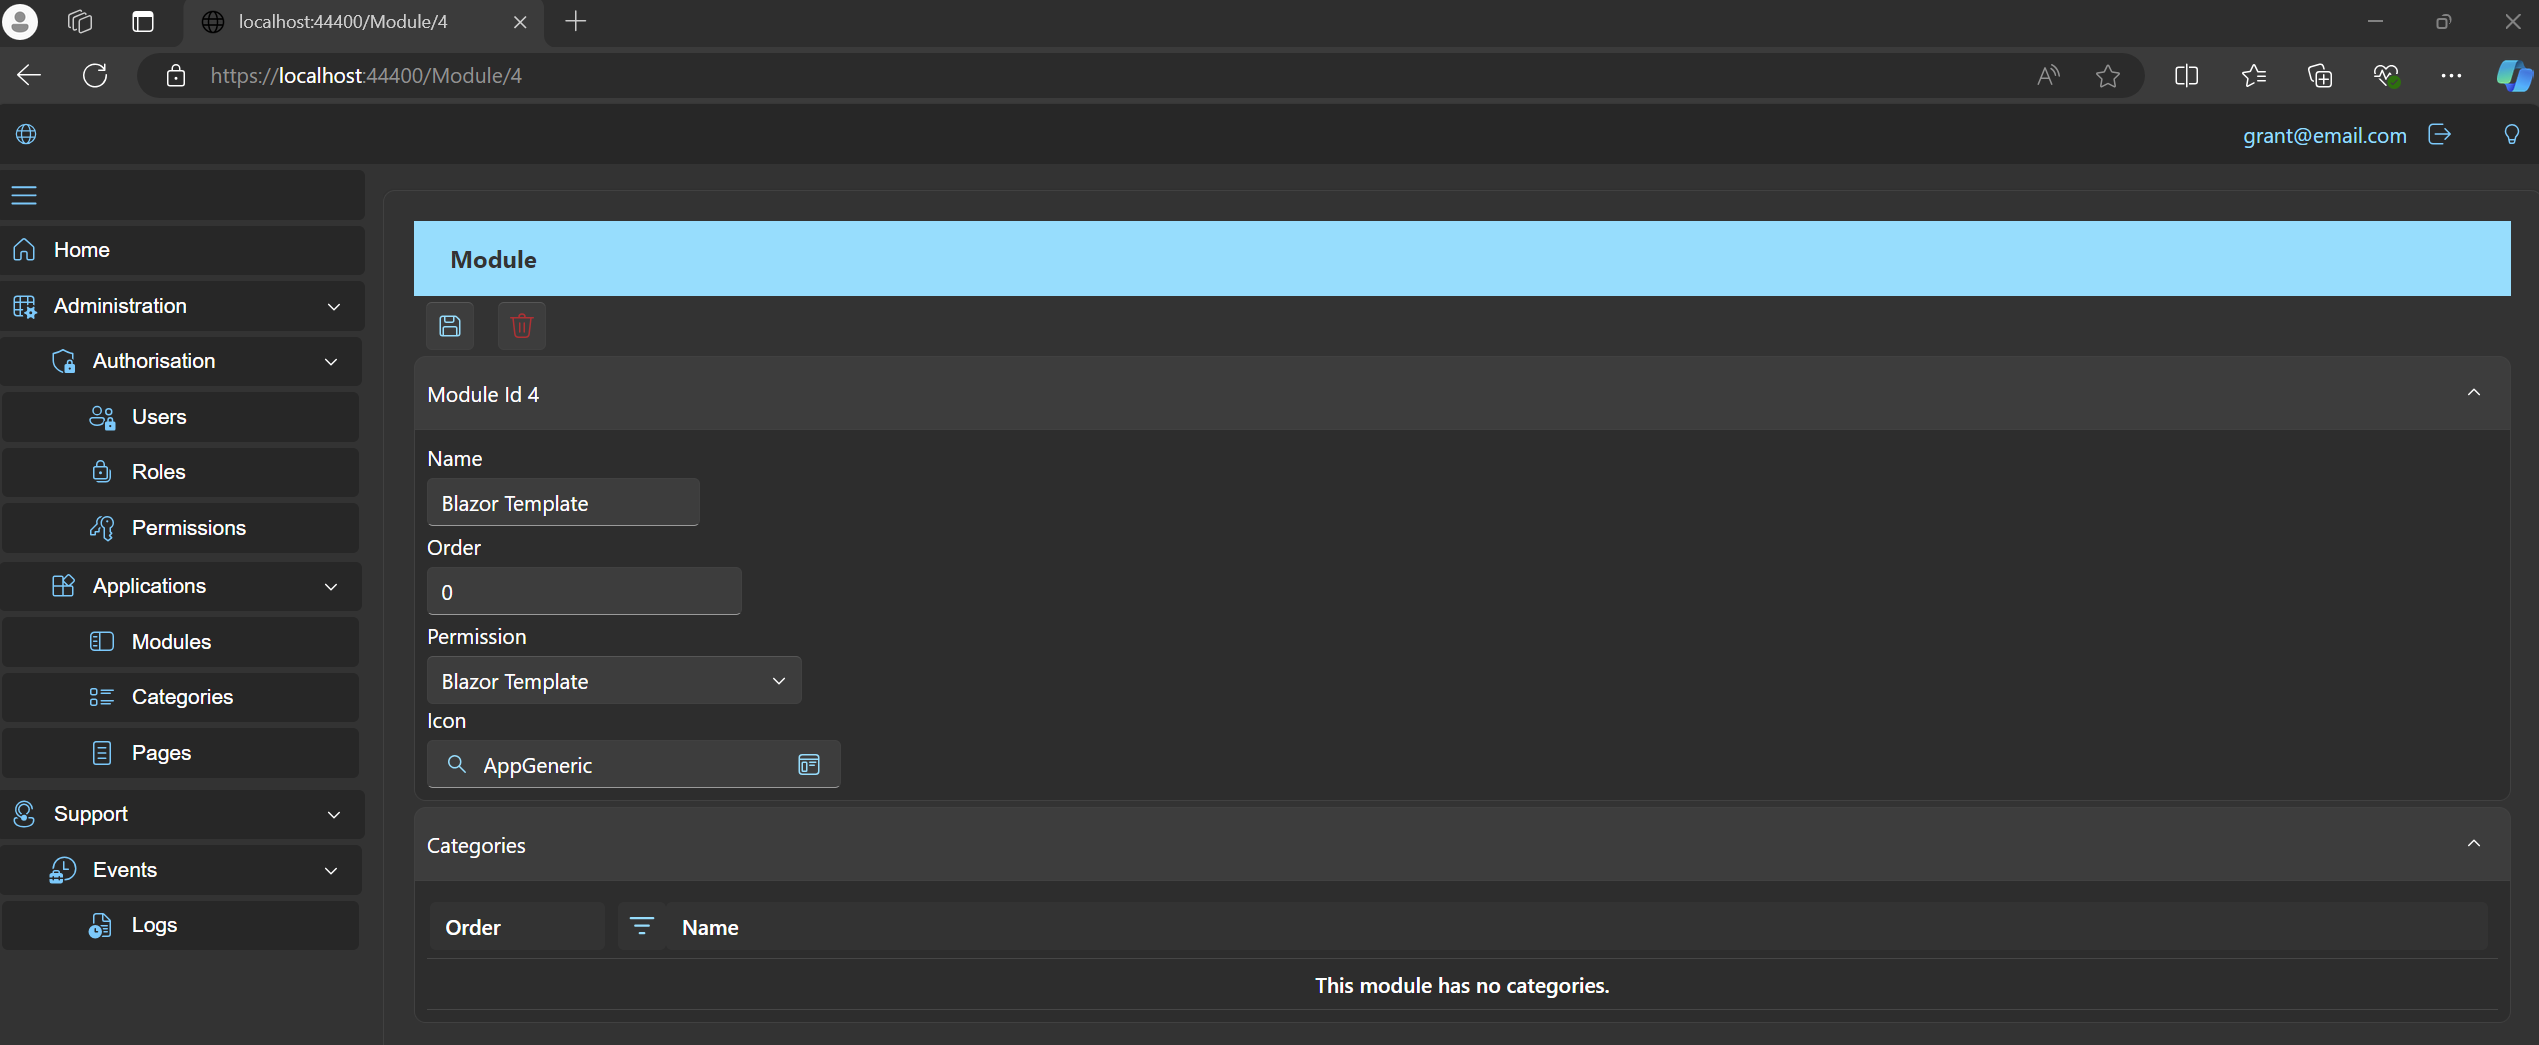This screenshot has height=1045, width=2539.
Task: Click the Order column header
Action: 473,927
